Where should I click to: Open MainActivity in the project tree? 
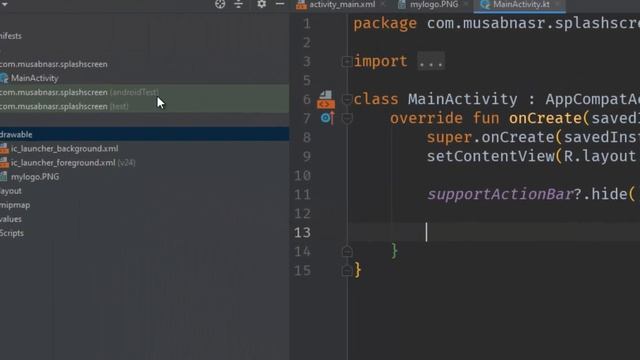tap(35, 78)
